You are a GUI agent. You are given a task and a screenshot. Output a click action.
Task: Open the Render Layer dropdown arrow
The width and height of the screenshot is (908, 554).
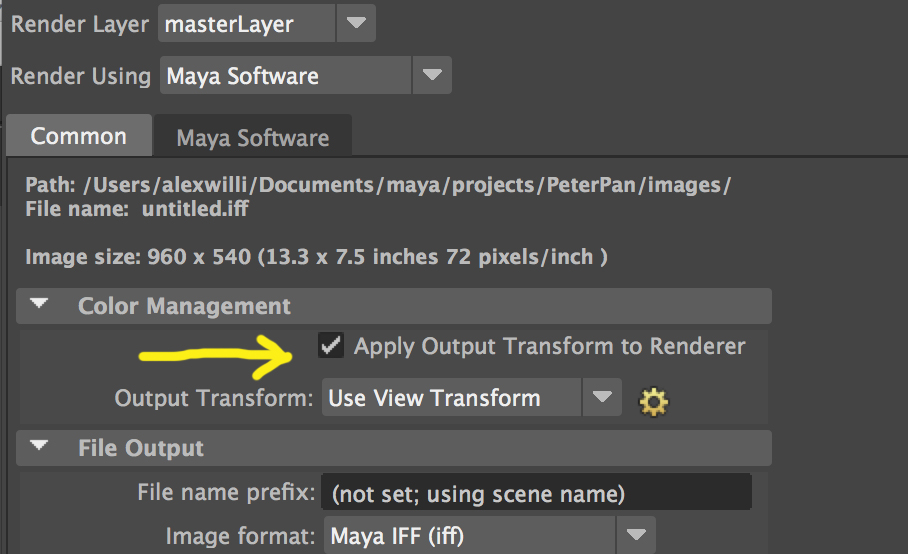(x=356, y=23)
